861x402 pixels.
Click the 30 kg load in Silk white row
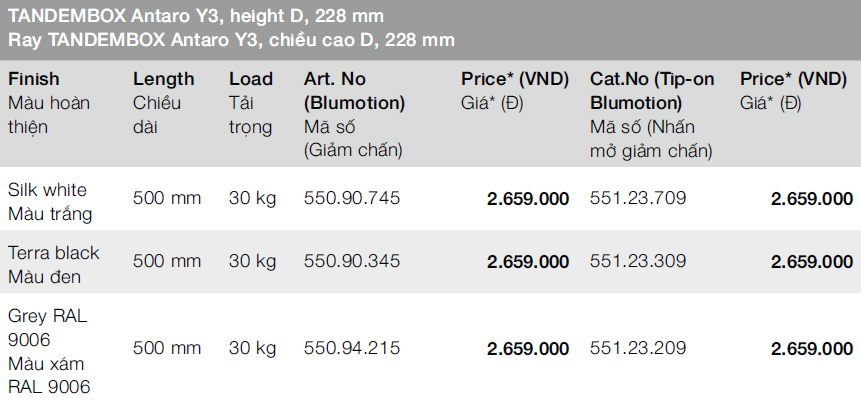click(252, 198)
